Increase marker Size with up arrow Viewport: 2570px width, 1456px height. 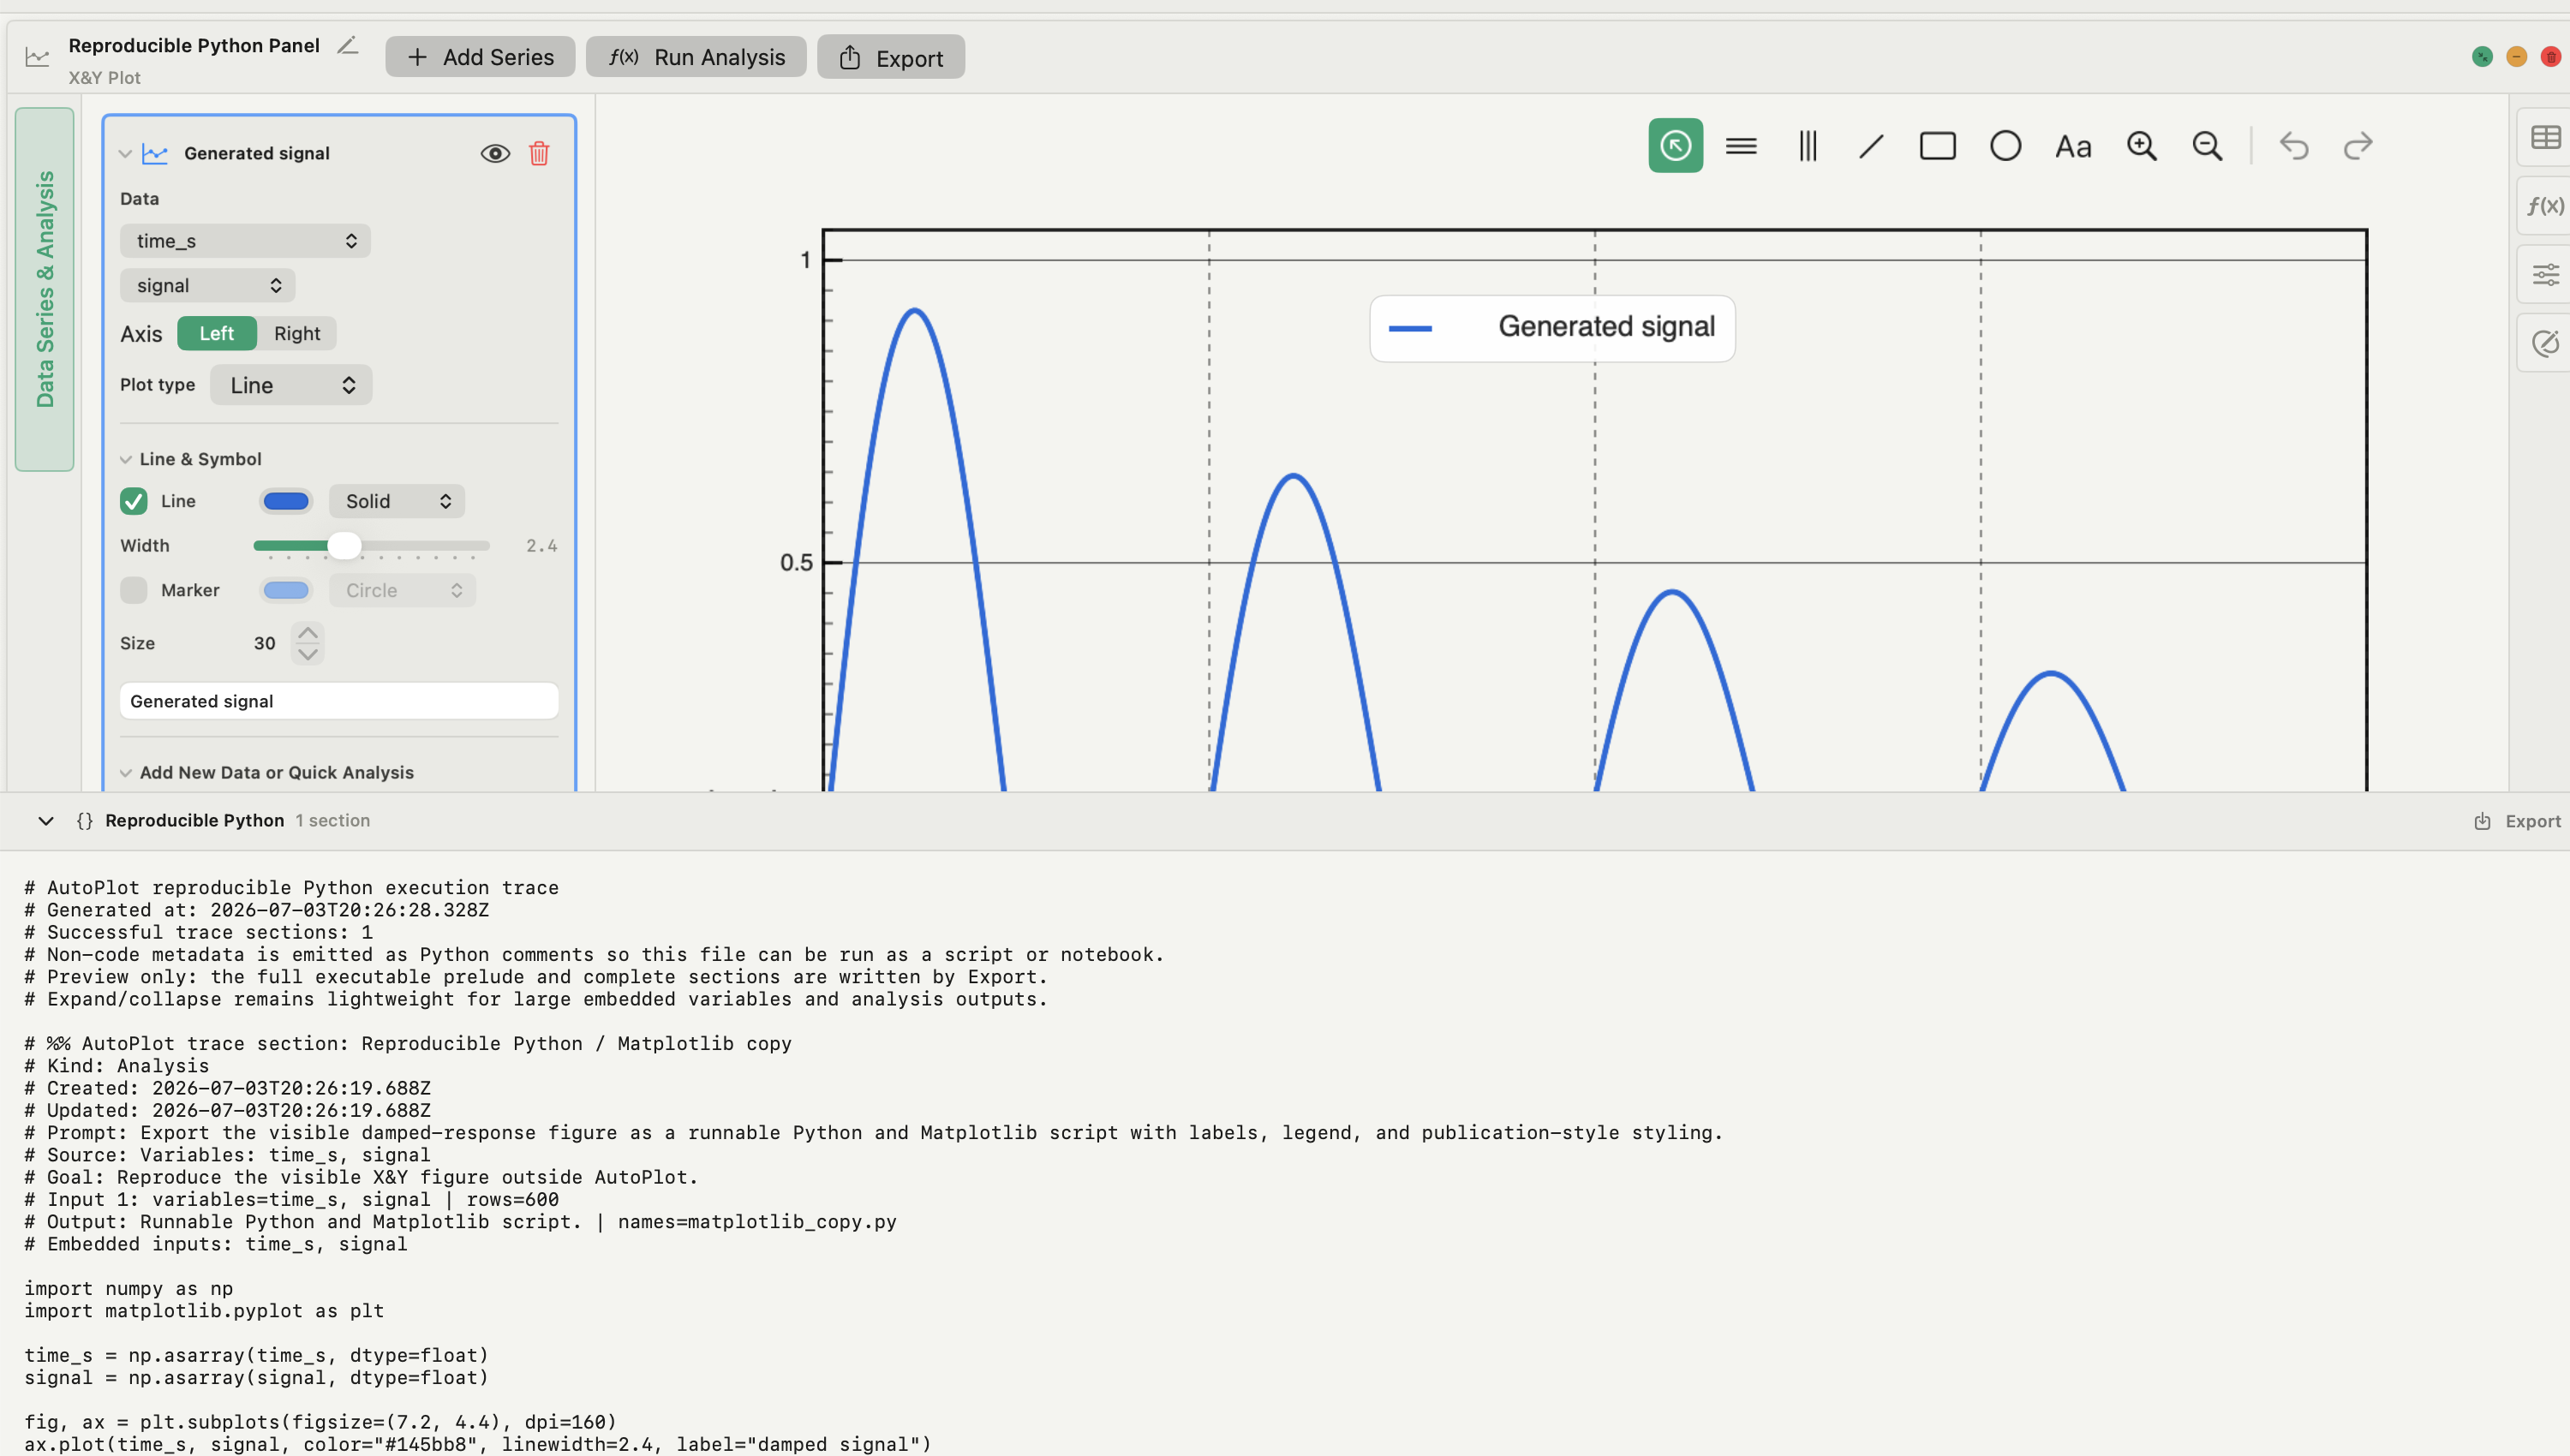(x=308, y=633)
